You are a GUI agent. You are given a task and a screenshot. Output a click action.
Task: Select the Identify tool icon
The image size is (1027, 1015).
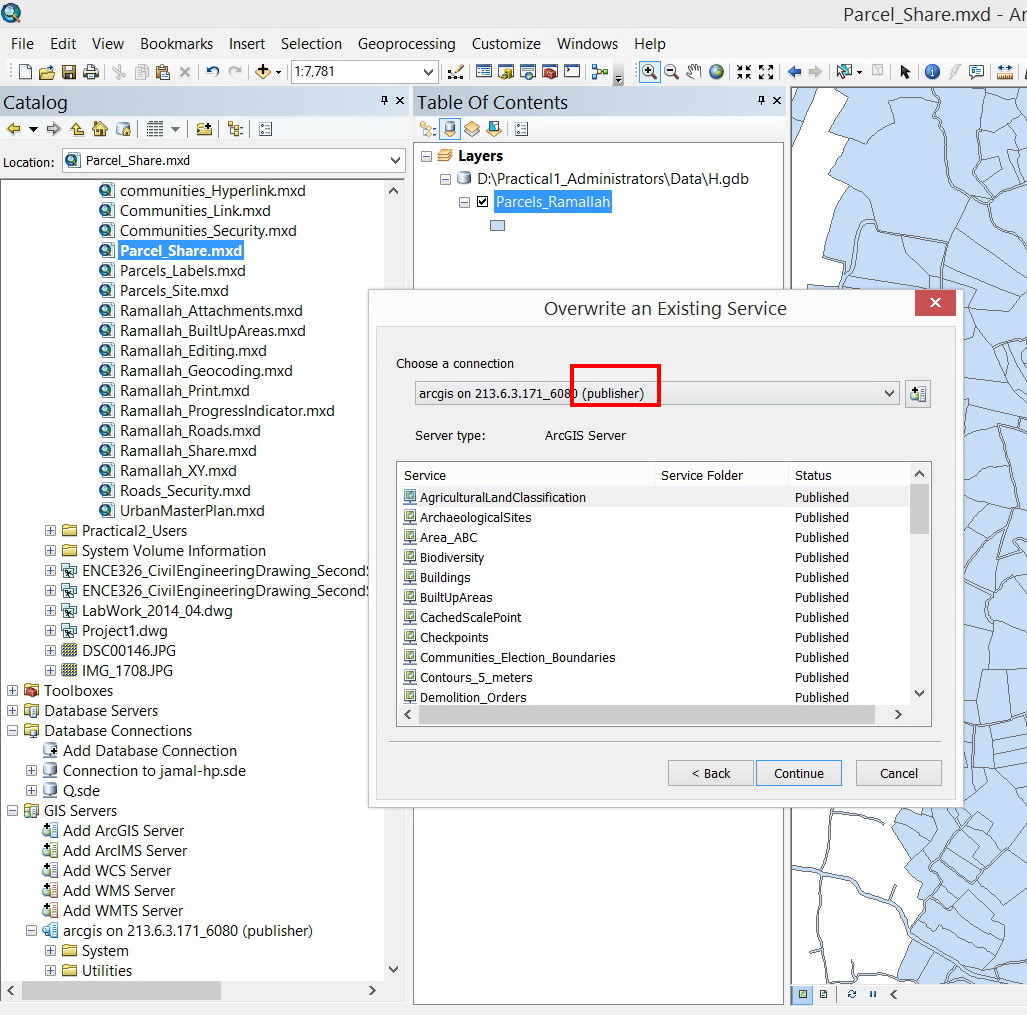point(932,72)
